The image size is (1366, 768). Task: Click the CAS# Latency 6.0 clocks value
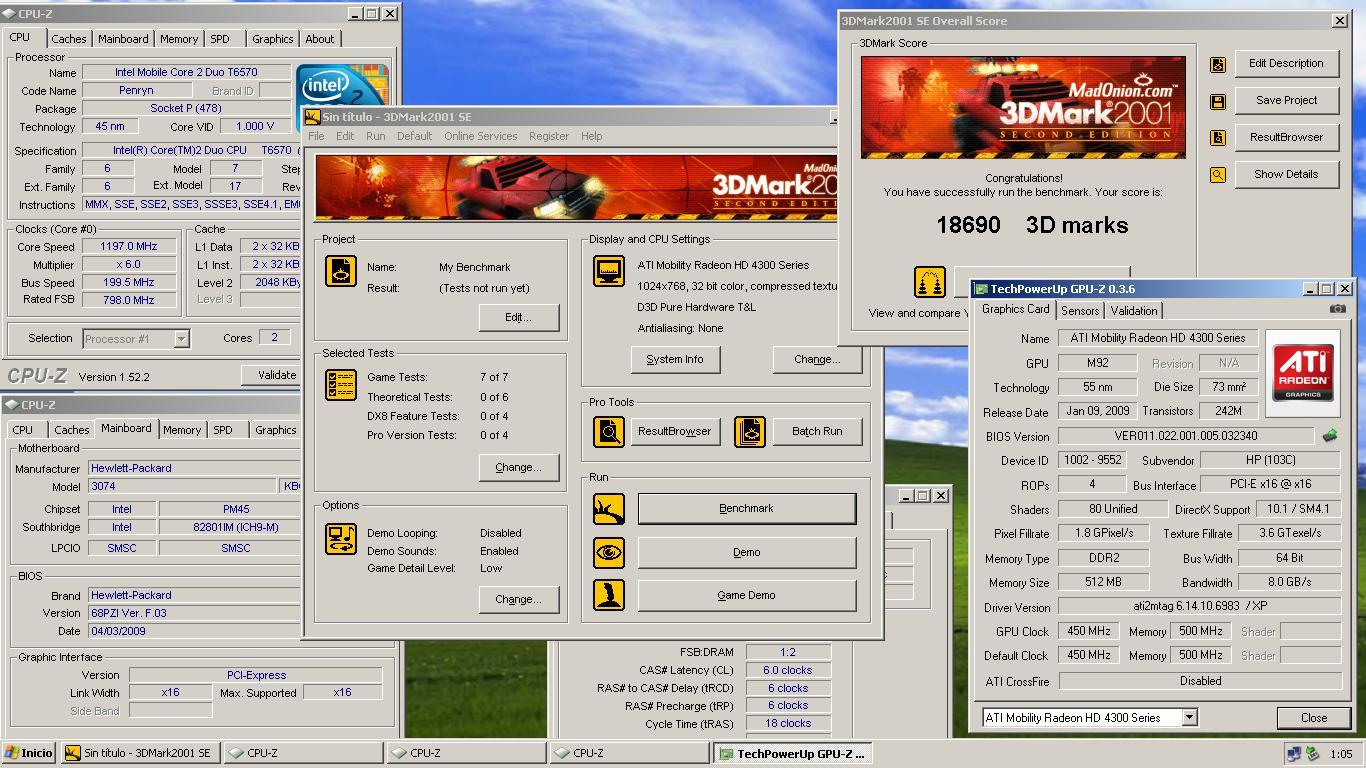pyautogui.click(x=788, y=670)
